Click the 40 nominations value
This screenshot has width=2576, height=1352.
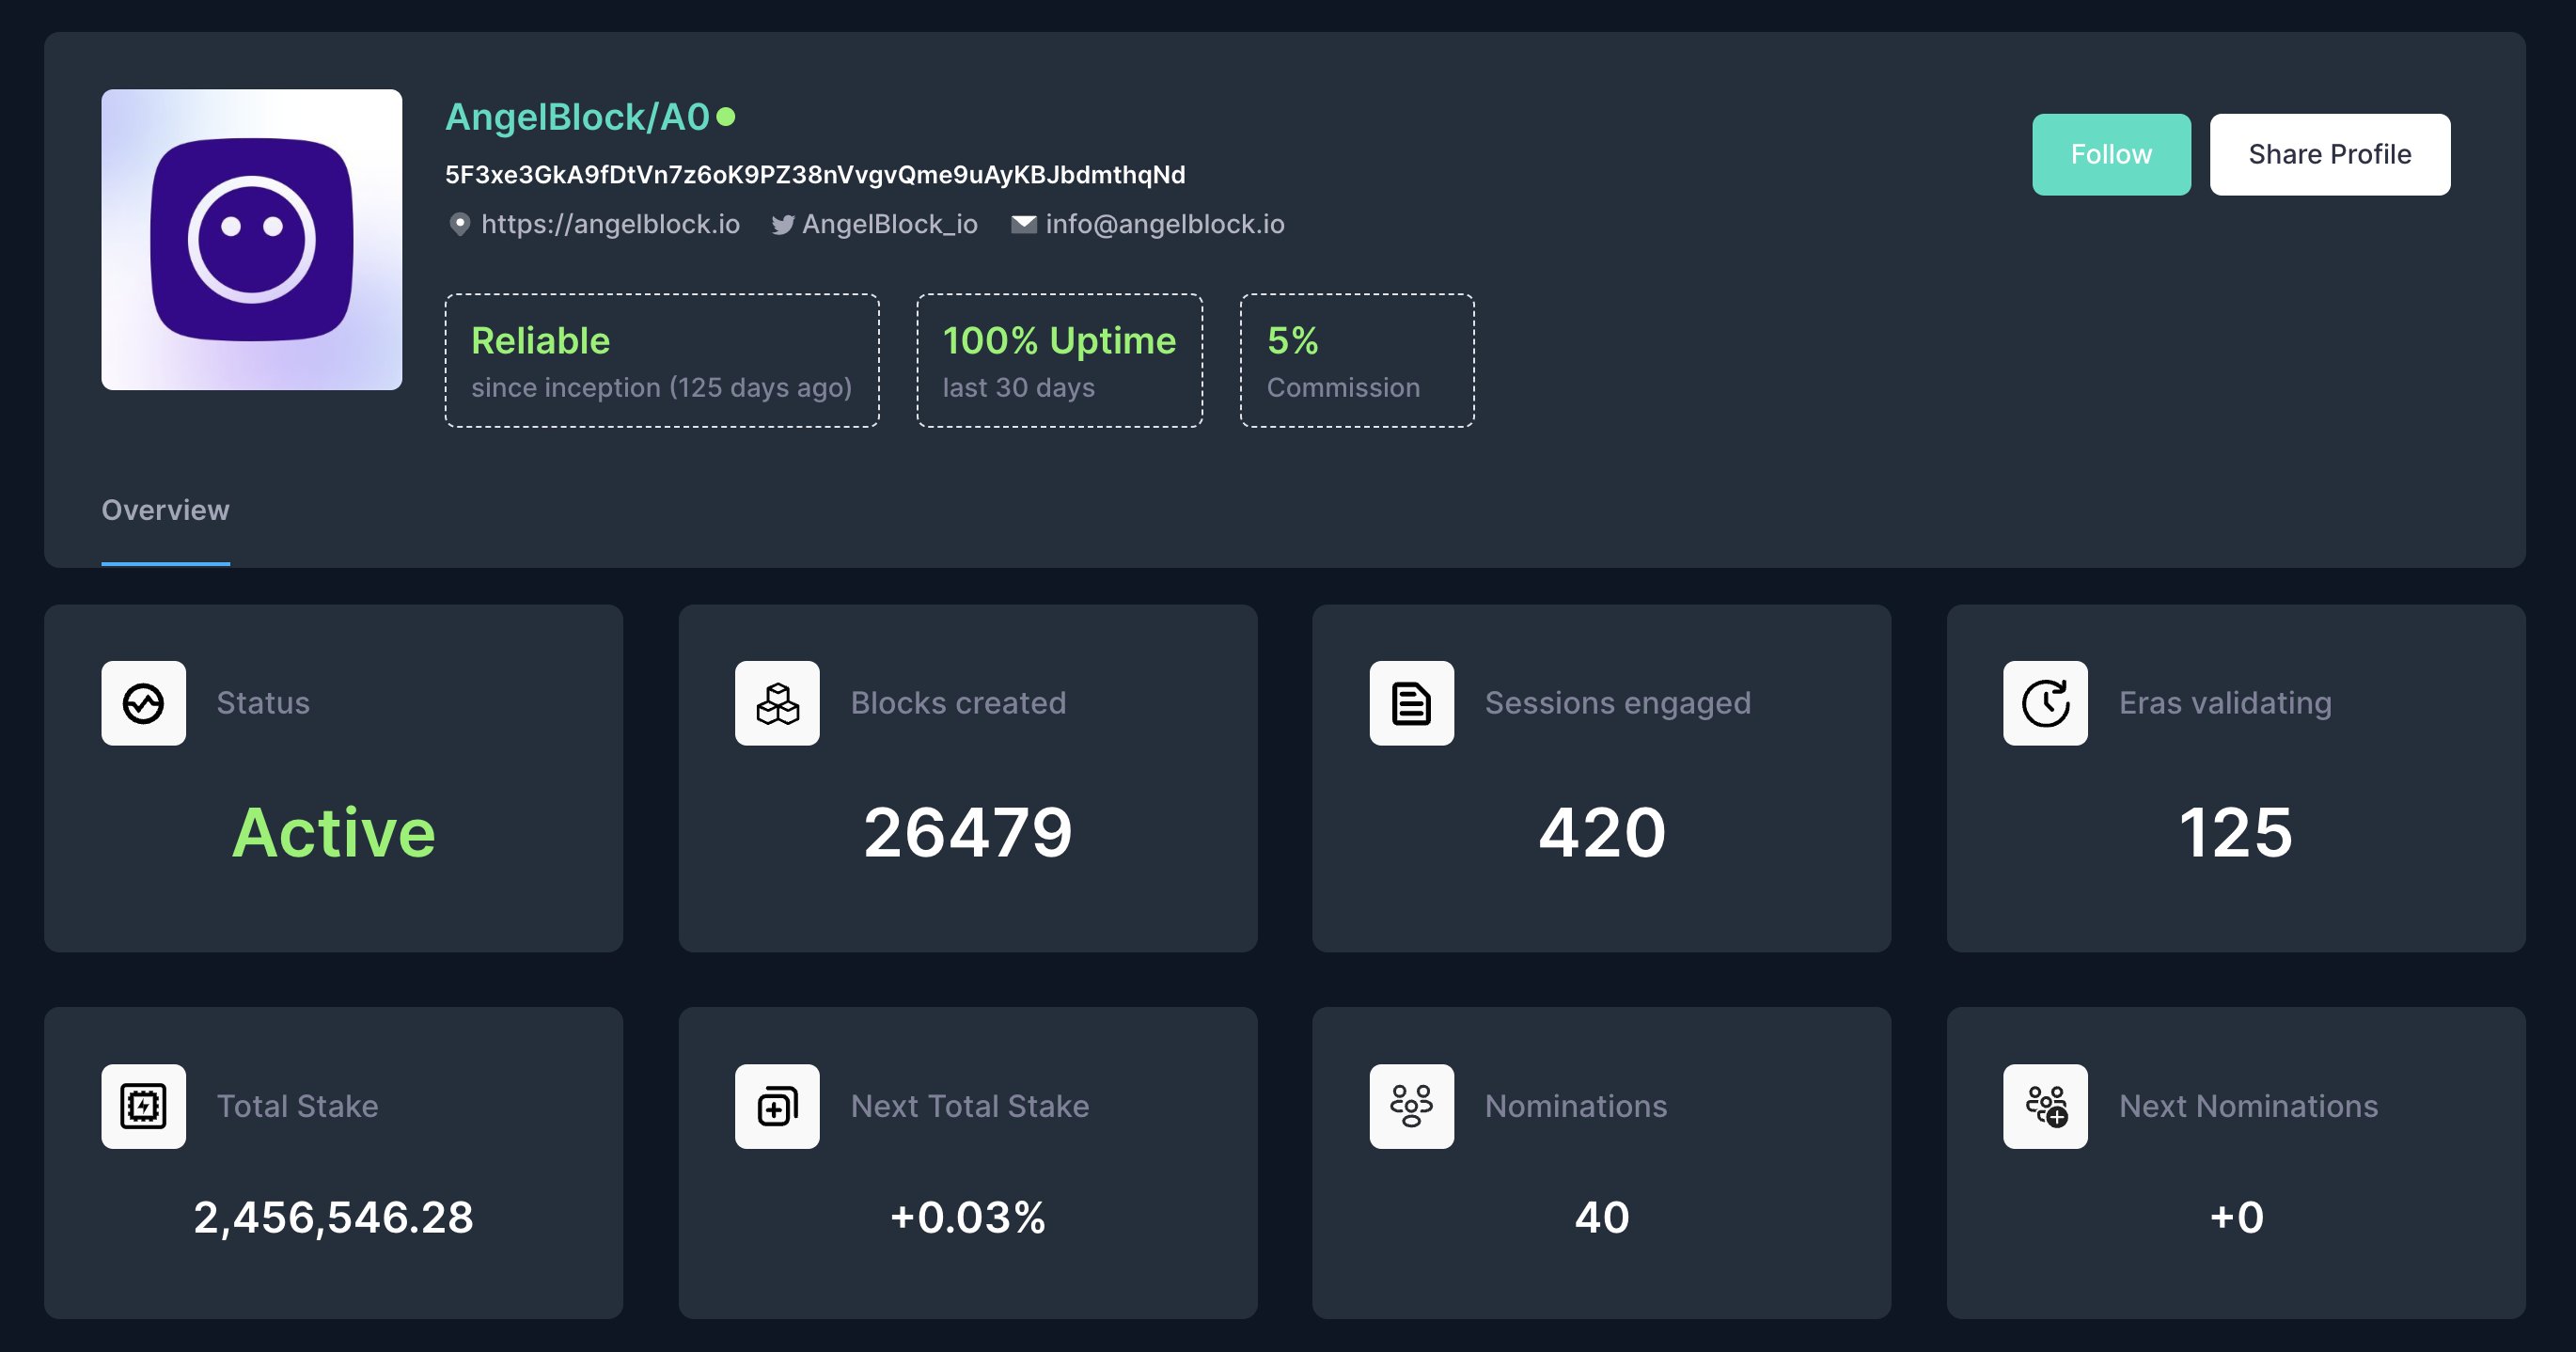(1602, 1217)
